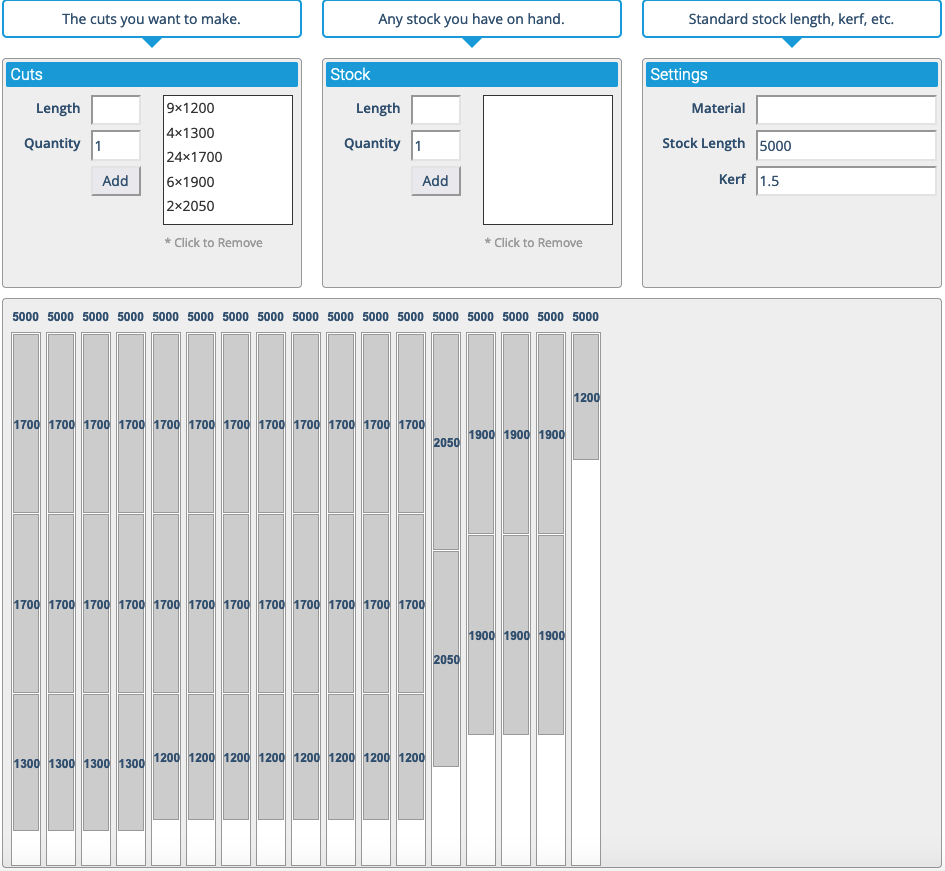Click the Material input in Settings
Screen dimensions: 945x871
pyautogui.click(x=846, y=110)
